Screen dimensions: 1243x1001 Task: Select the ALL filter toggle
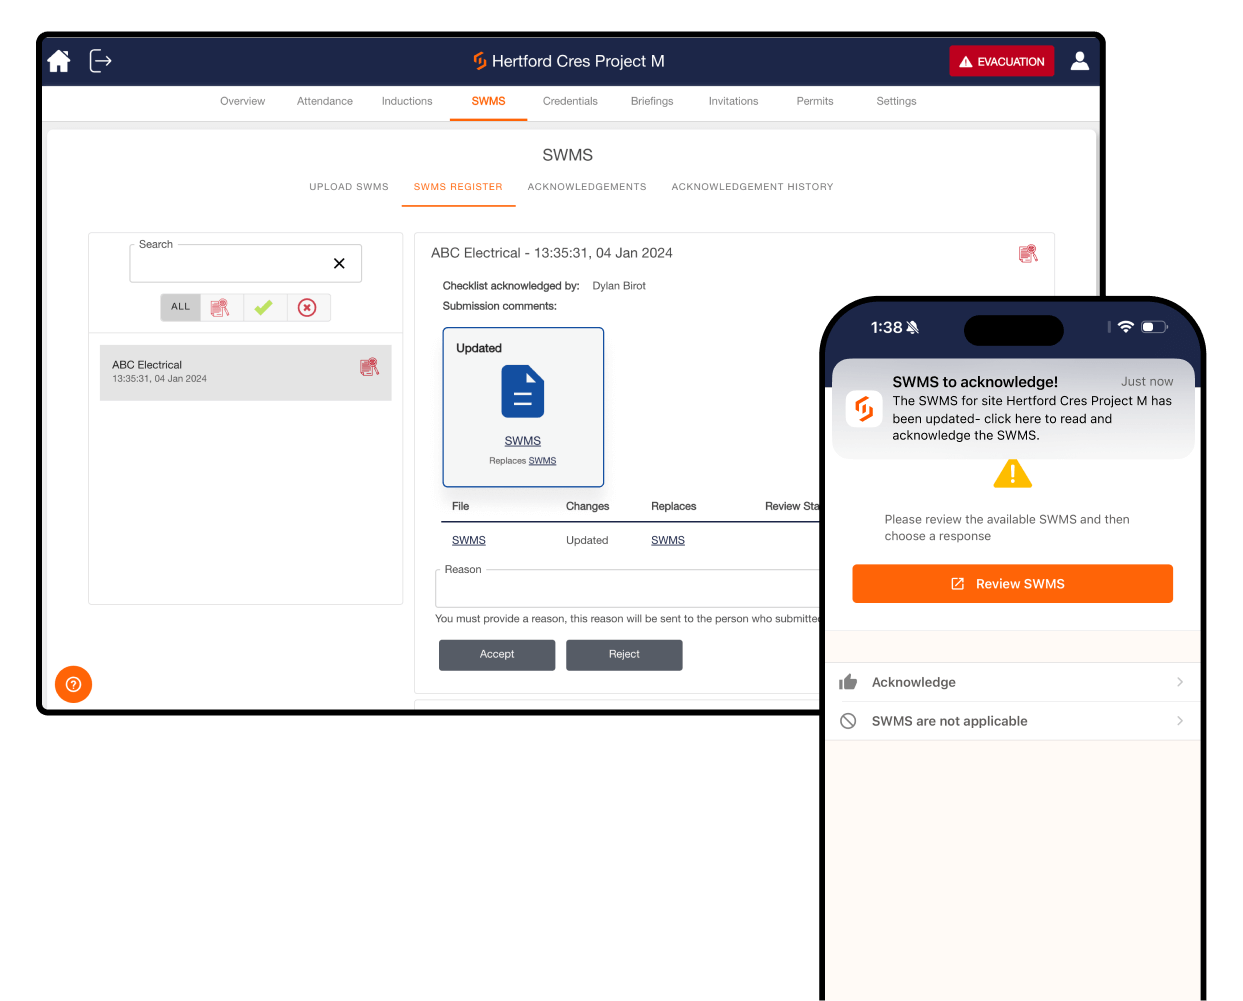180,307
